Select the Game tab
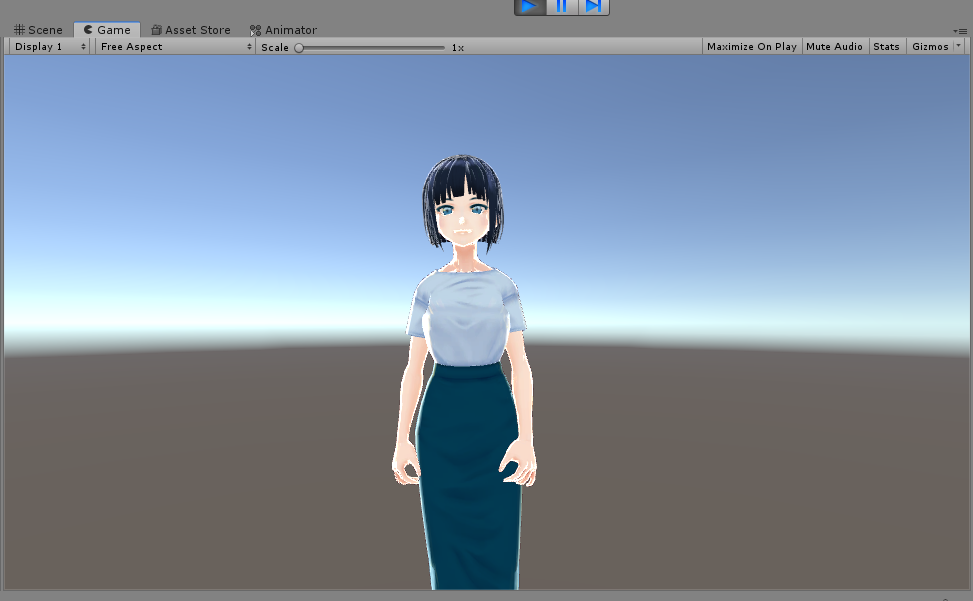973x601 pixels. point(107,30)
